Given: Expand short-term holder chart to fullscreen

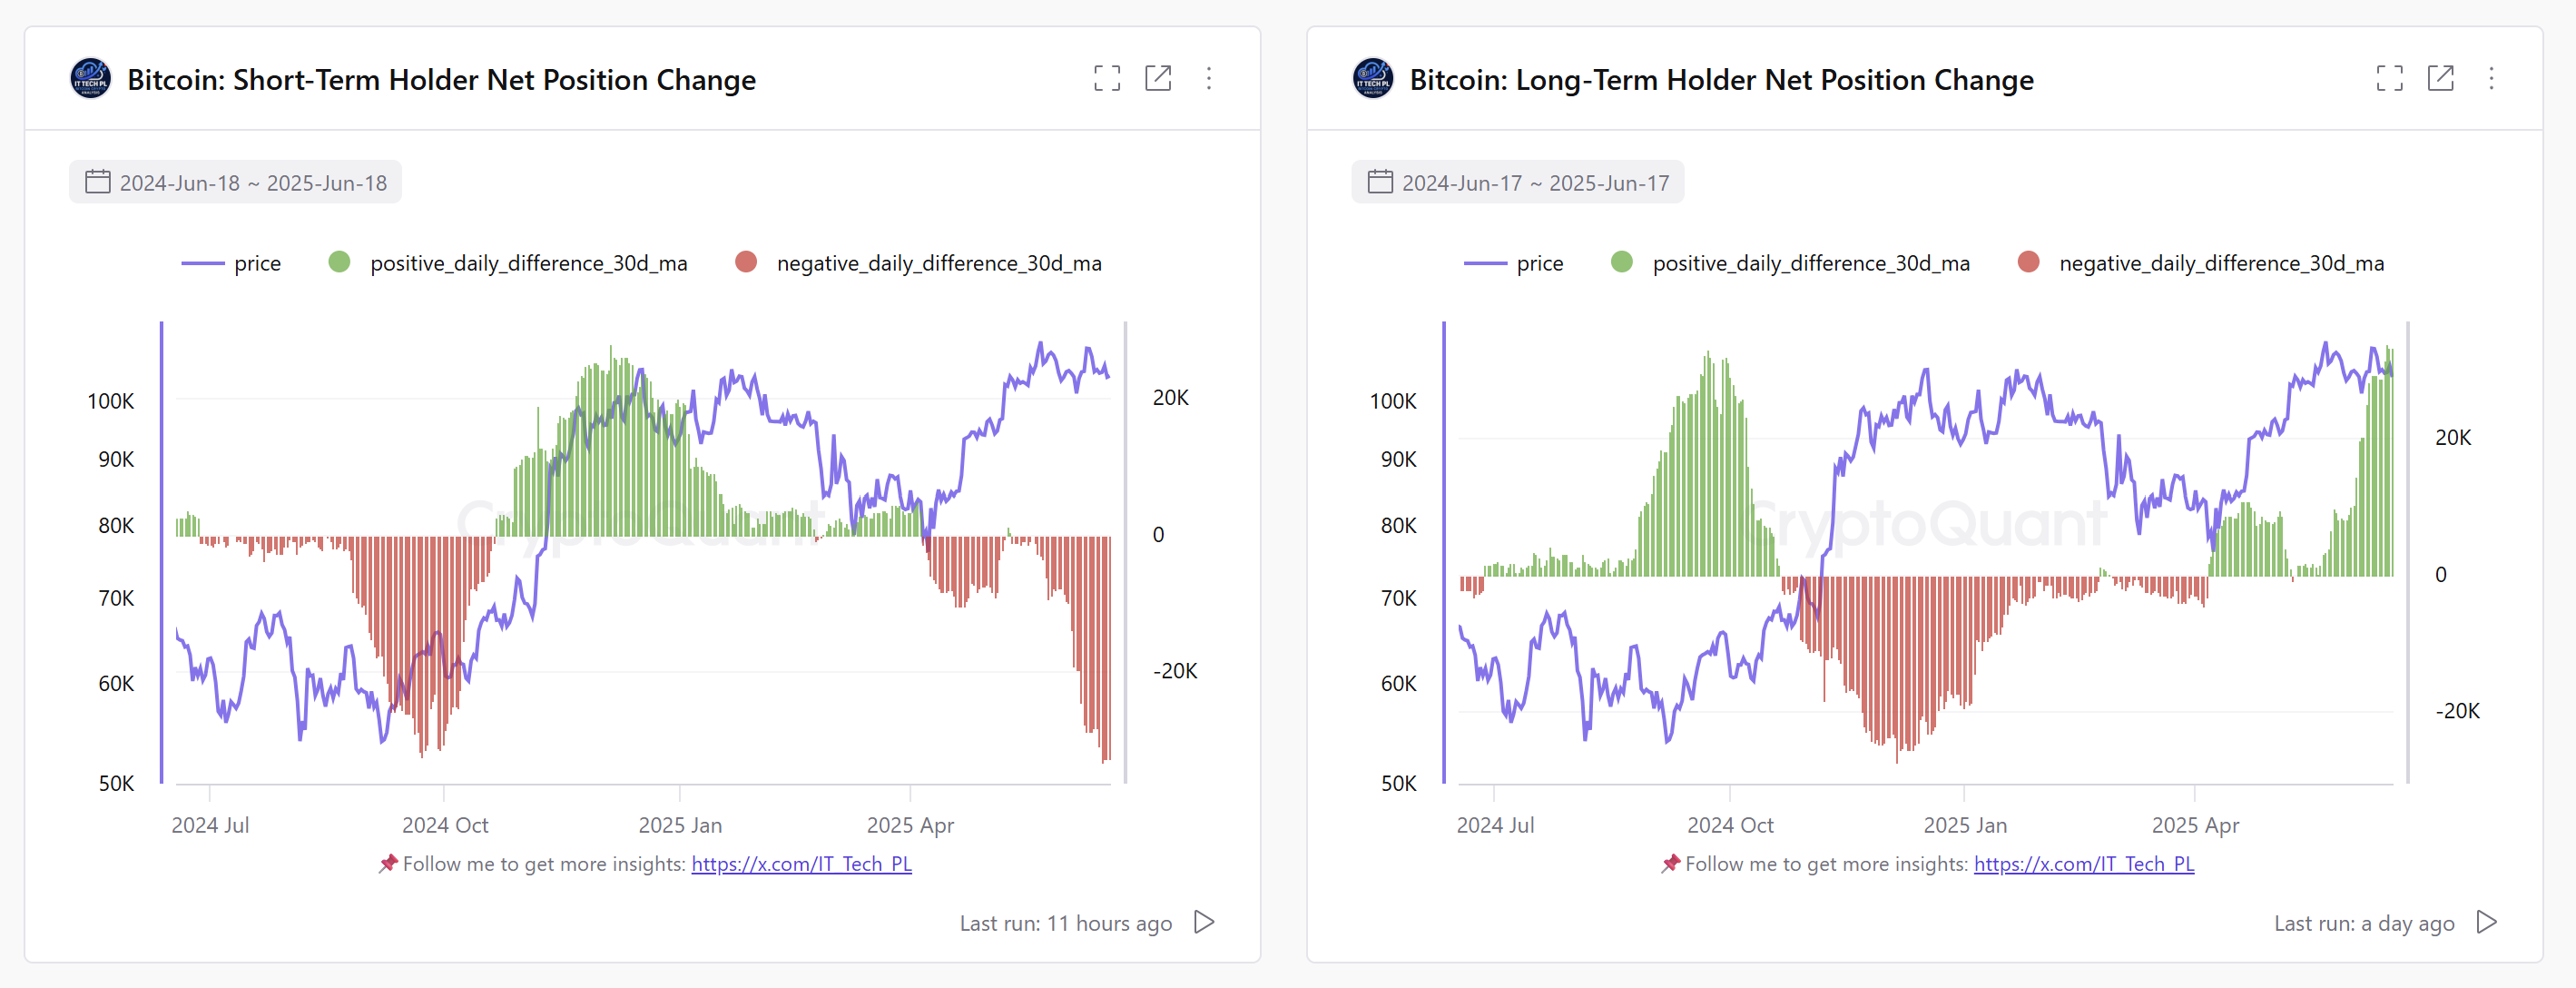Looking at the screenshot, I should (1108, 78).
